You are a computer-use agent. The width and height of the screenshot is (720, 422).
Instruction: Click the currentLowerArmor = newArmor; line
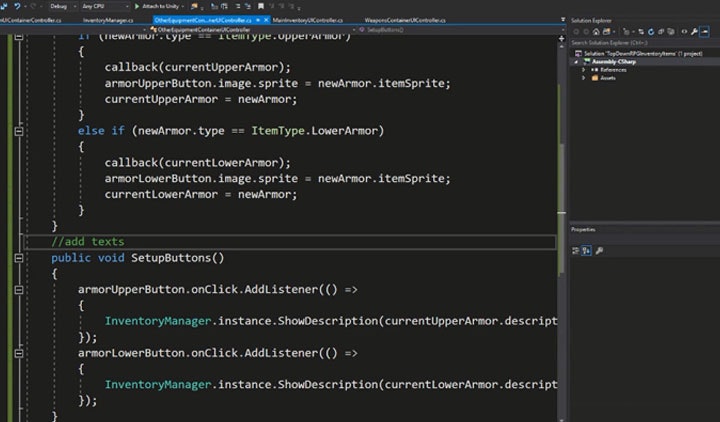point(201,195)
